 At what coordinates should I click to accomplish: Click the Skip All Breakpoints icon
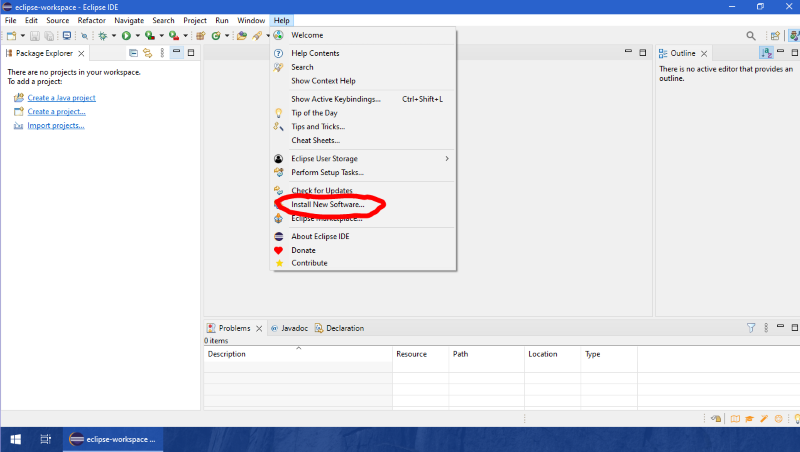coord(84,36)
